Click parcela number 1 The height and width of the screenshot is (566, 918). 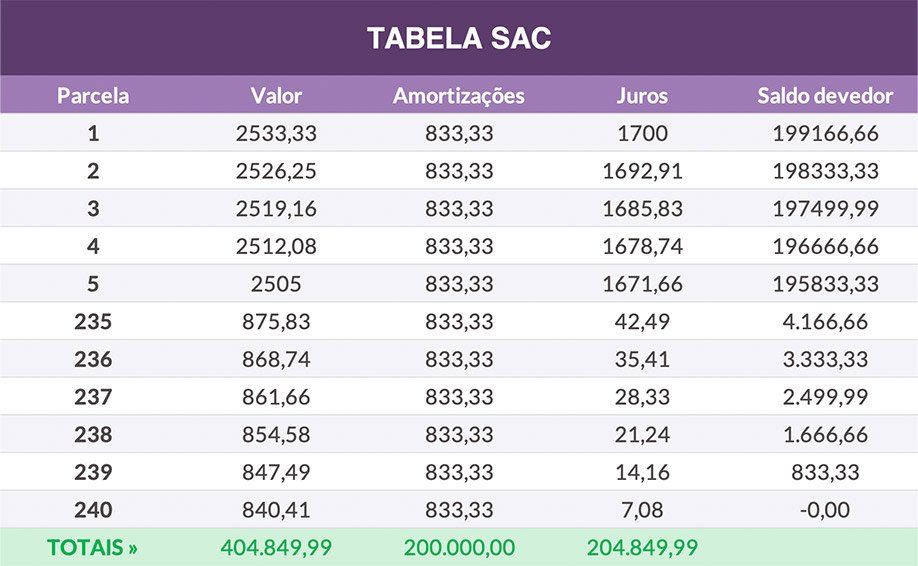pyautogui.click(x=93, y=133)
